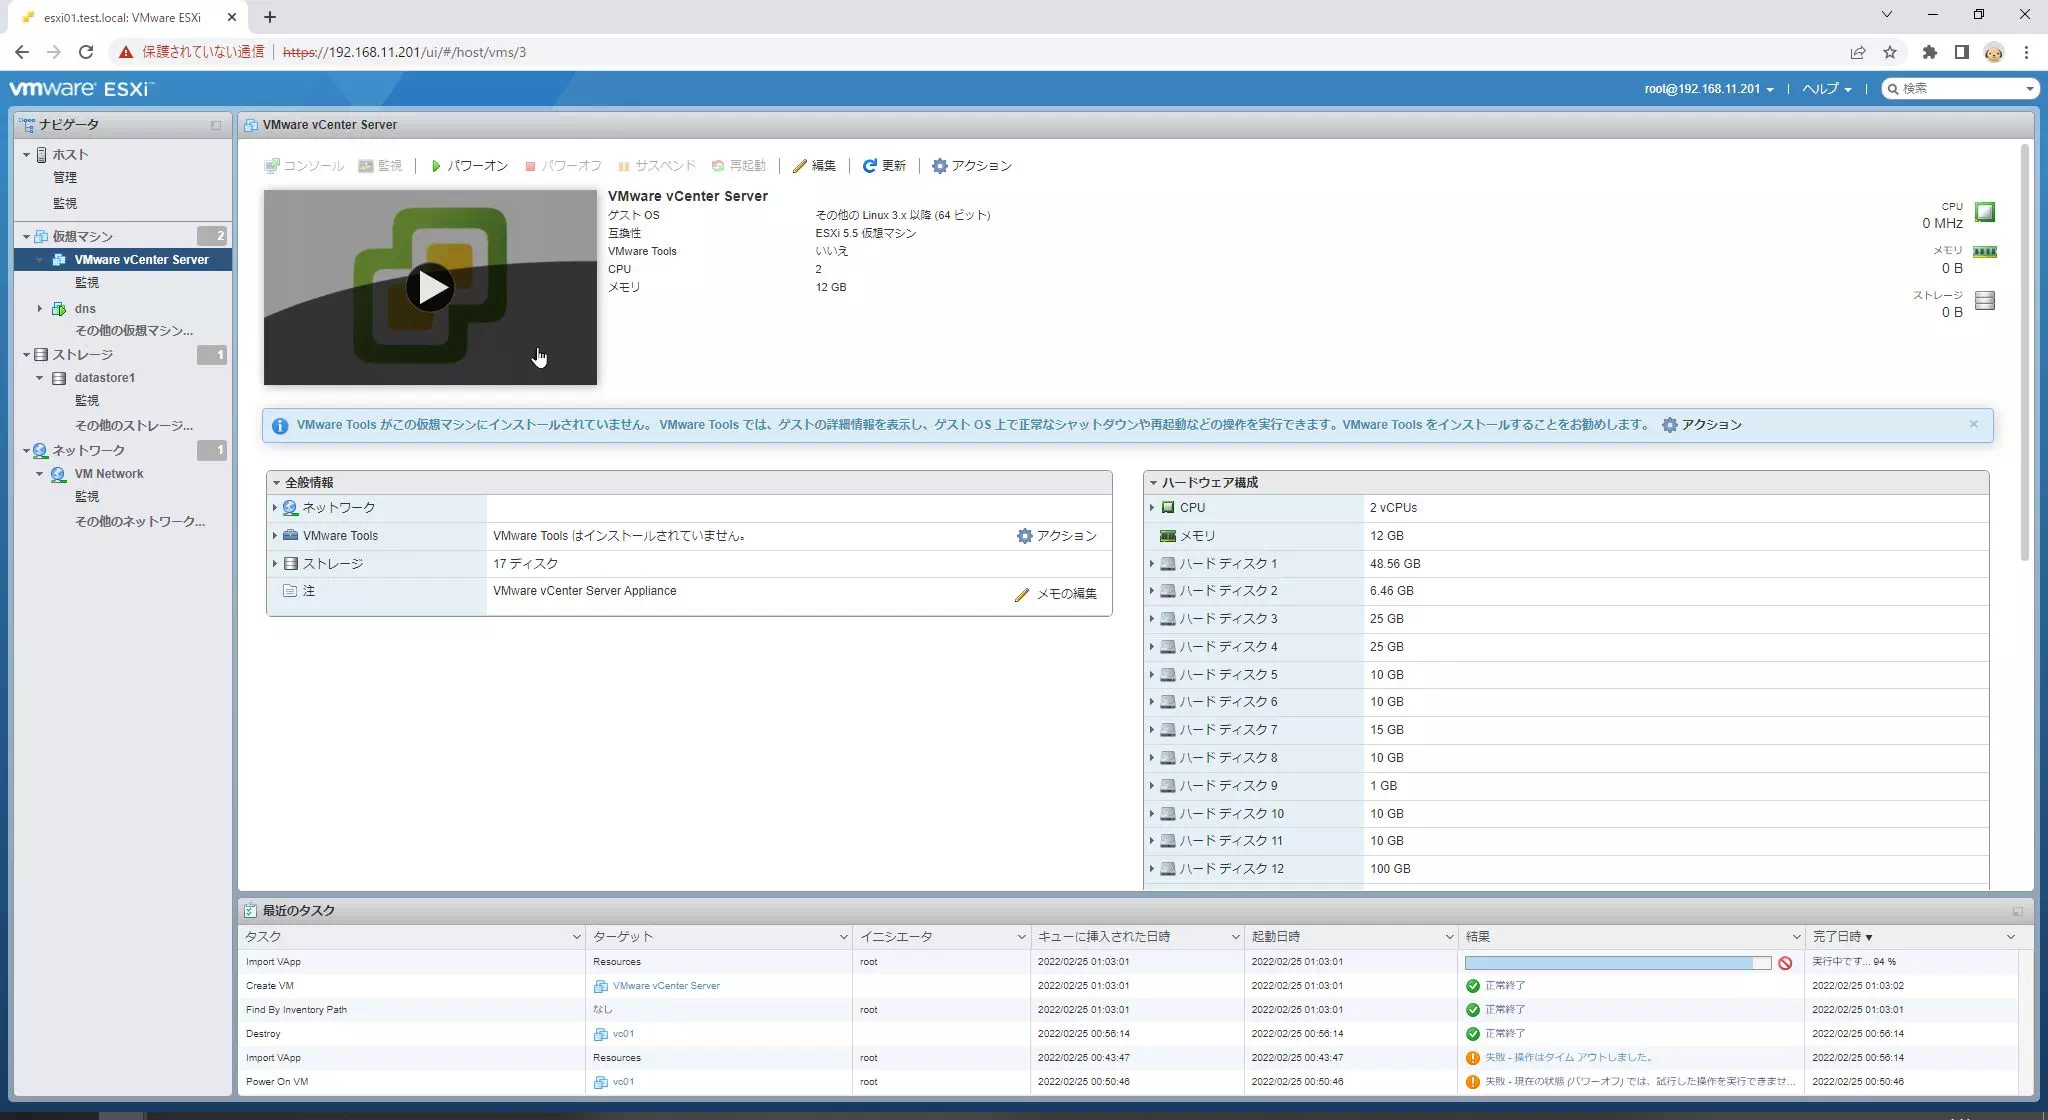The image size is (2048, 1120).
Task: Open other storage (その他のストレージ...)
Action: (134, 426)
